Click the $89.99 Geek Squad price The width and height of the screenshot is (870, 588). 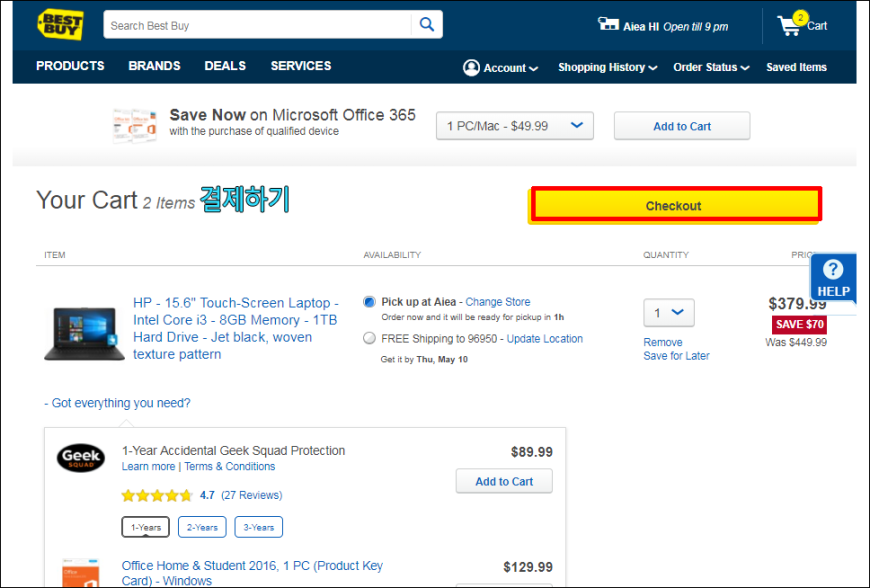click(532, 452)
